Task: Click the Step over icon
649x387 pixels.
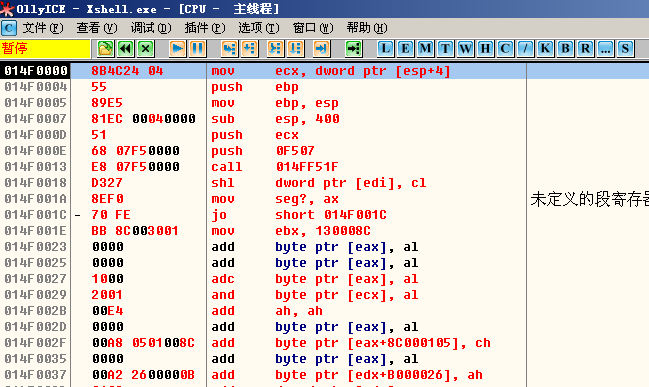Action: [x=250, y=49]
